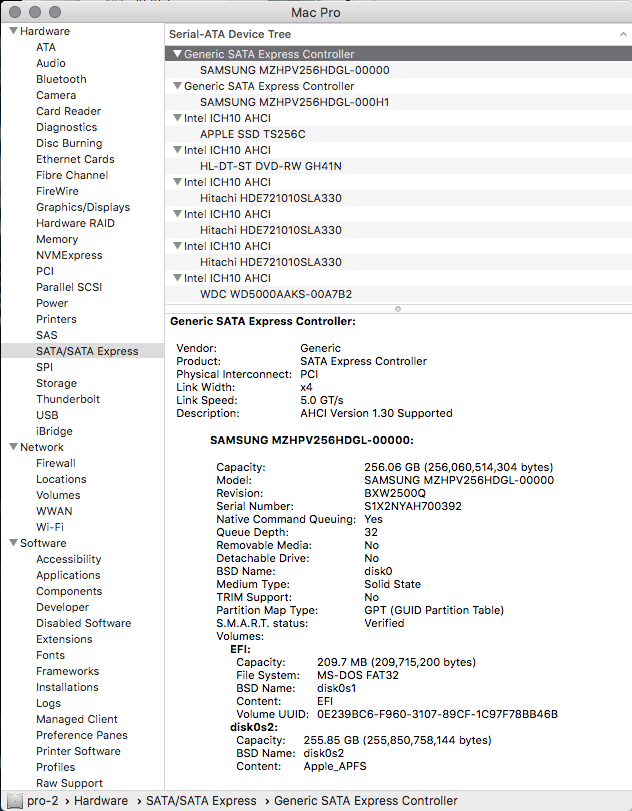The height and width of the screenshot is (811, 632).
Task: Show Camera hardware info
Action: 56,95
